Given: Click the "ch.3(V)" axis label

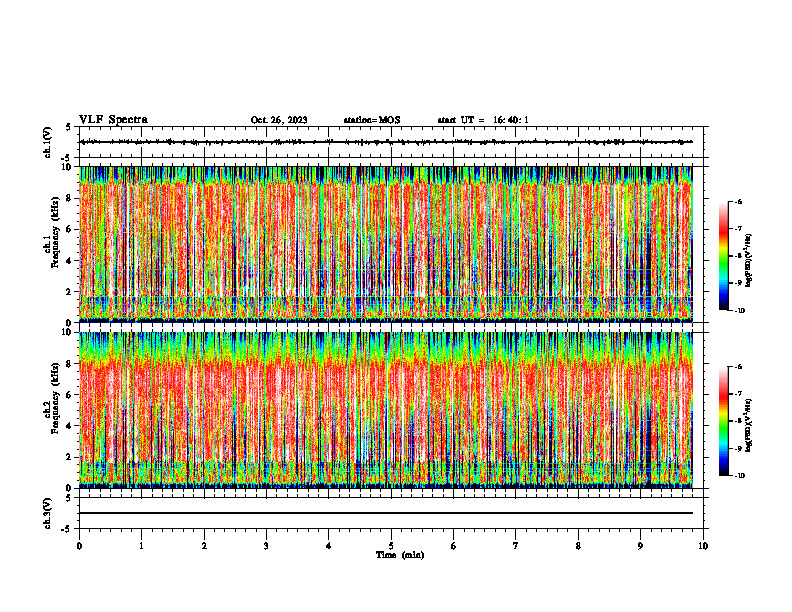Looking at the screenshot, I should coord(48,513).
